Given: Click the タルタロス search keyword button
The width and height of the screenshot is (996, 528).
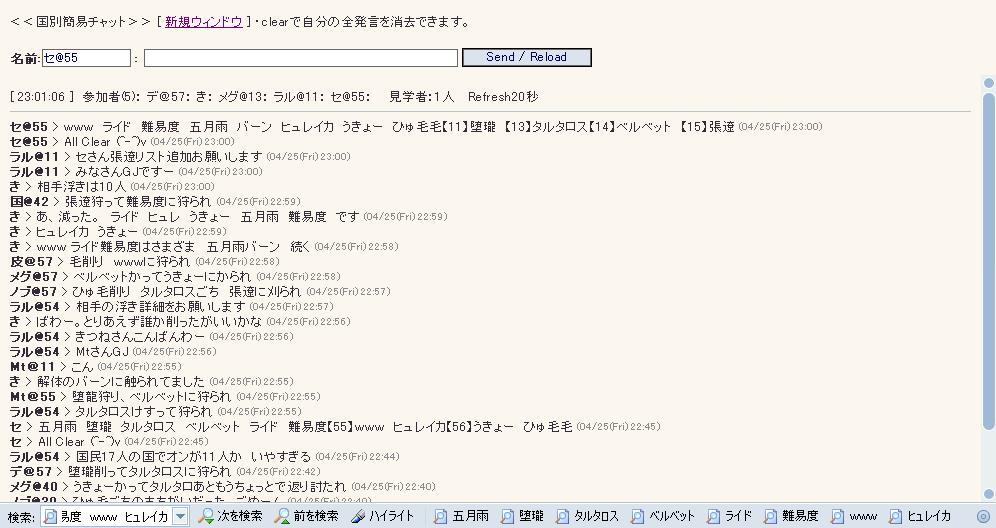Looking at the screenshot, I should tap(588, 516).
